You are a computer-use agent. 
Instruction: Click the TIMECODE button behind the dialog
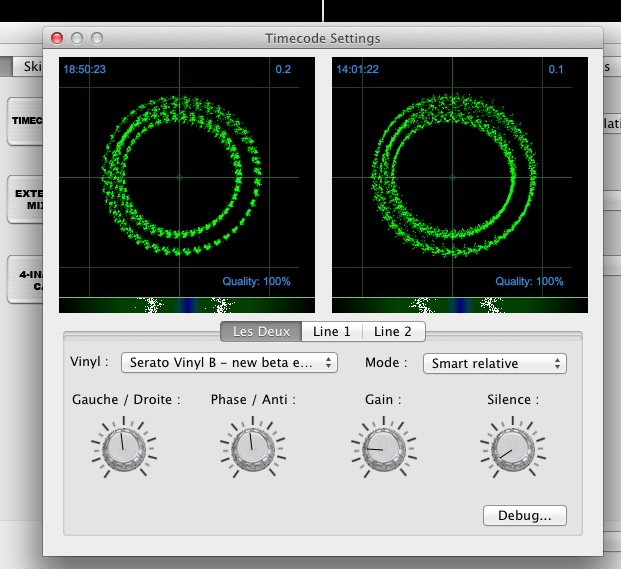click(x=25, y=121)
